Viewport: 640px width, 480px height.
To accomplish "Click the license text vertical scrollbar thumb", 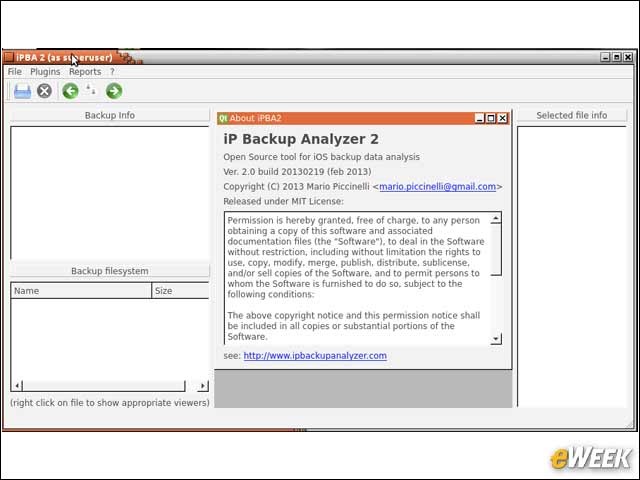I will (496, 249).
